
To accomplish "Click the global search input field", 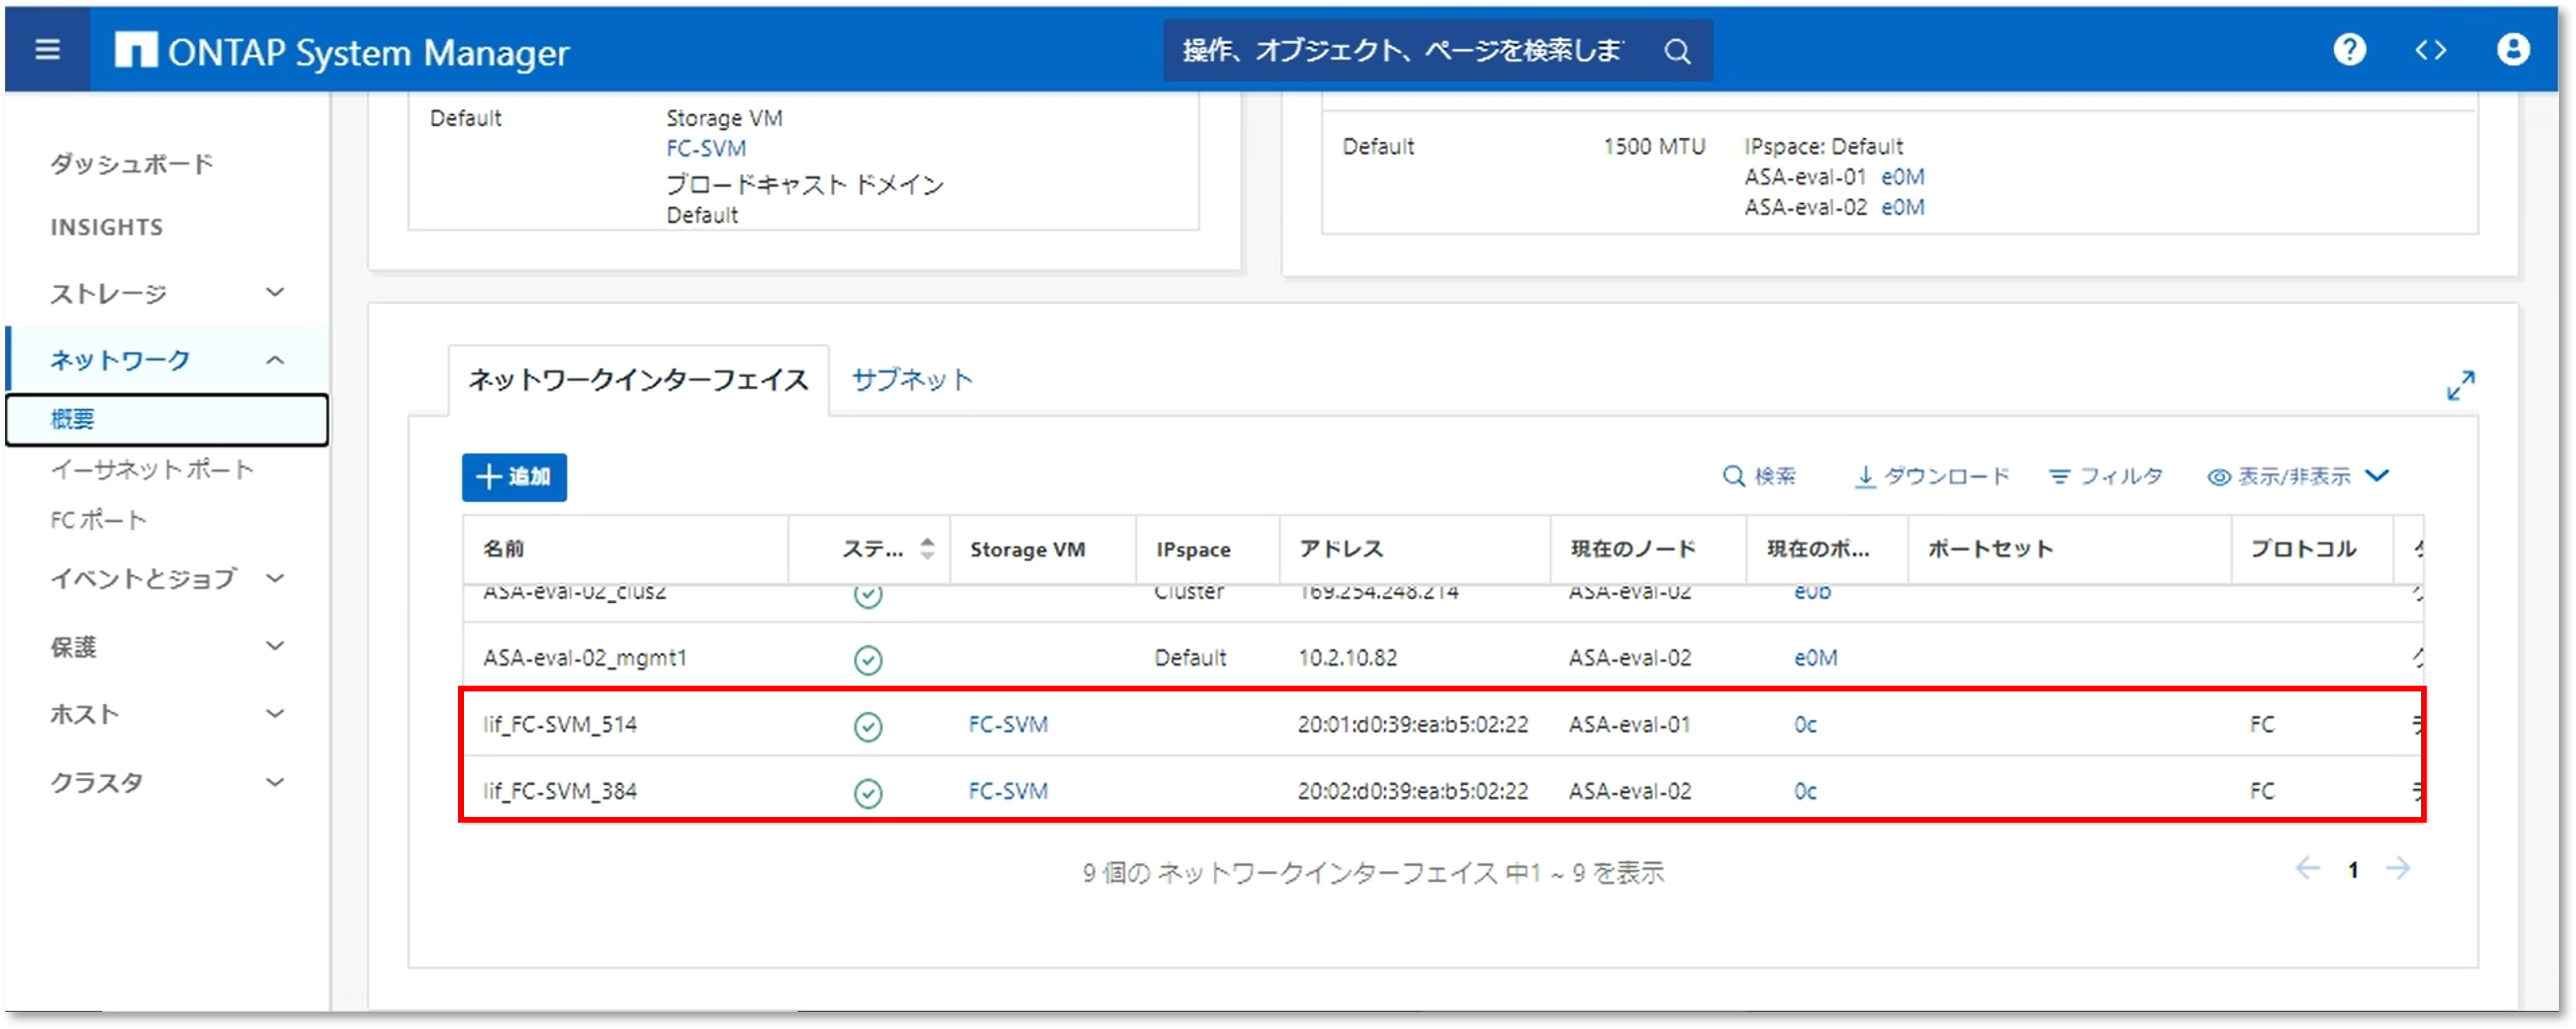I will tap(1404, 50).
